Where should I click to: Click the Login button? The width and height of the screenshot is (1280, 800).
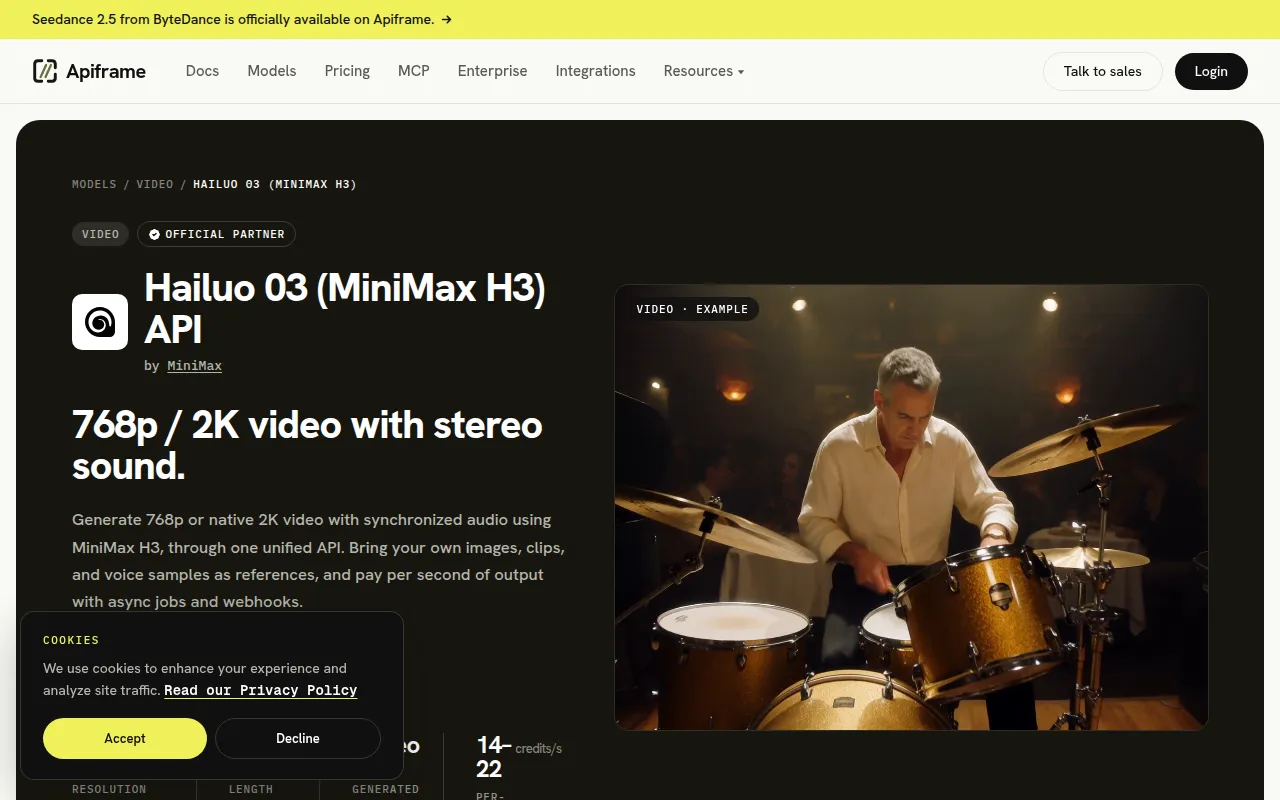click(x=1211, y=71)
